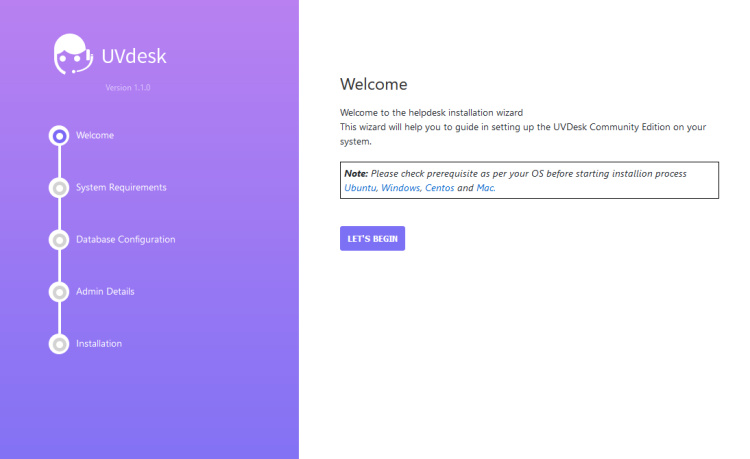Open the Ubuntu prerequisite link
The image size is (750, 459).
coord(360,188)
